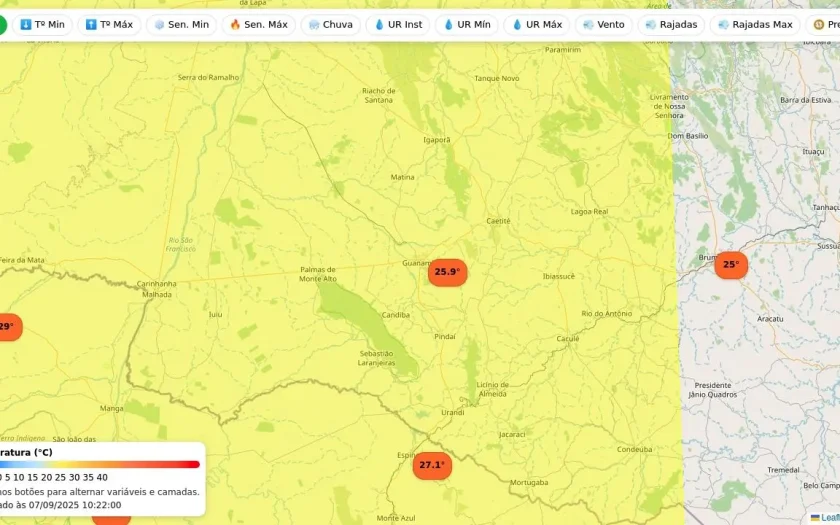
Task: Show UR Inst humidity layer
Action: tap(398, 25)
